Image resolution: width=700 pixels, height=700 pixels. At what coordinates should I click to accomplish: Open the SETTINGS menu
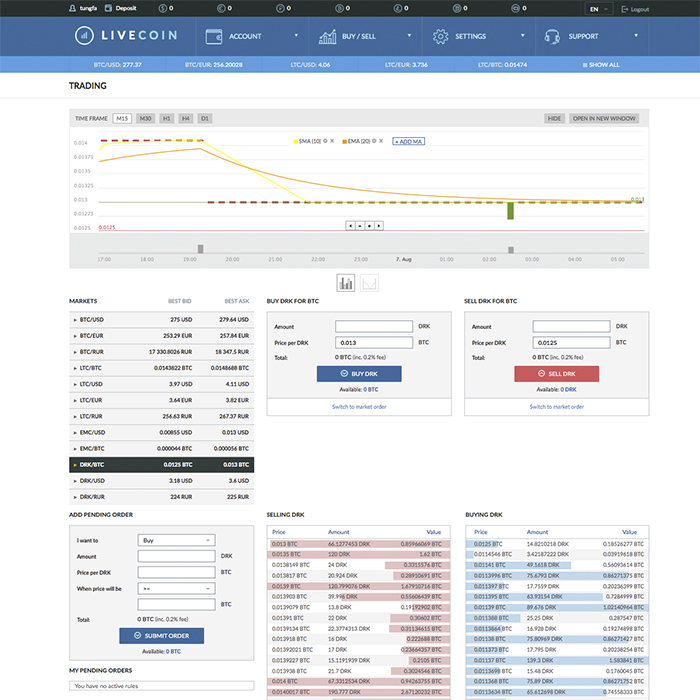click(x=479, y=36)
